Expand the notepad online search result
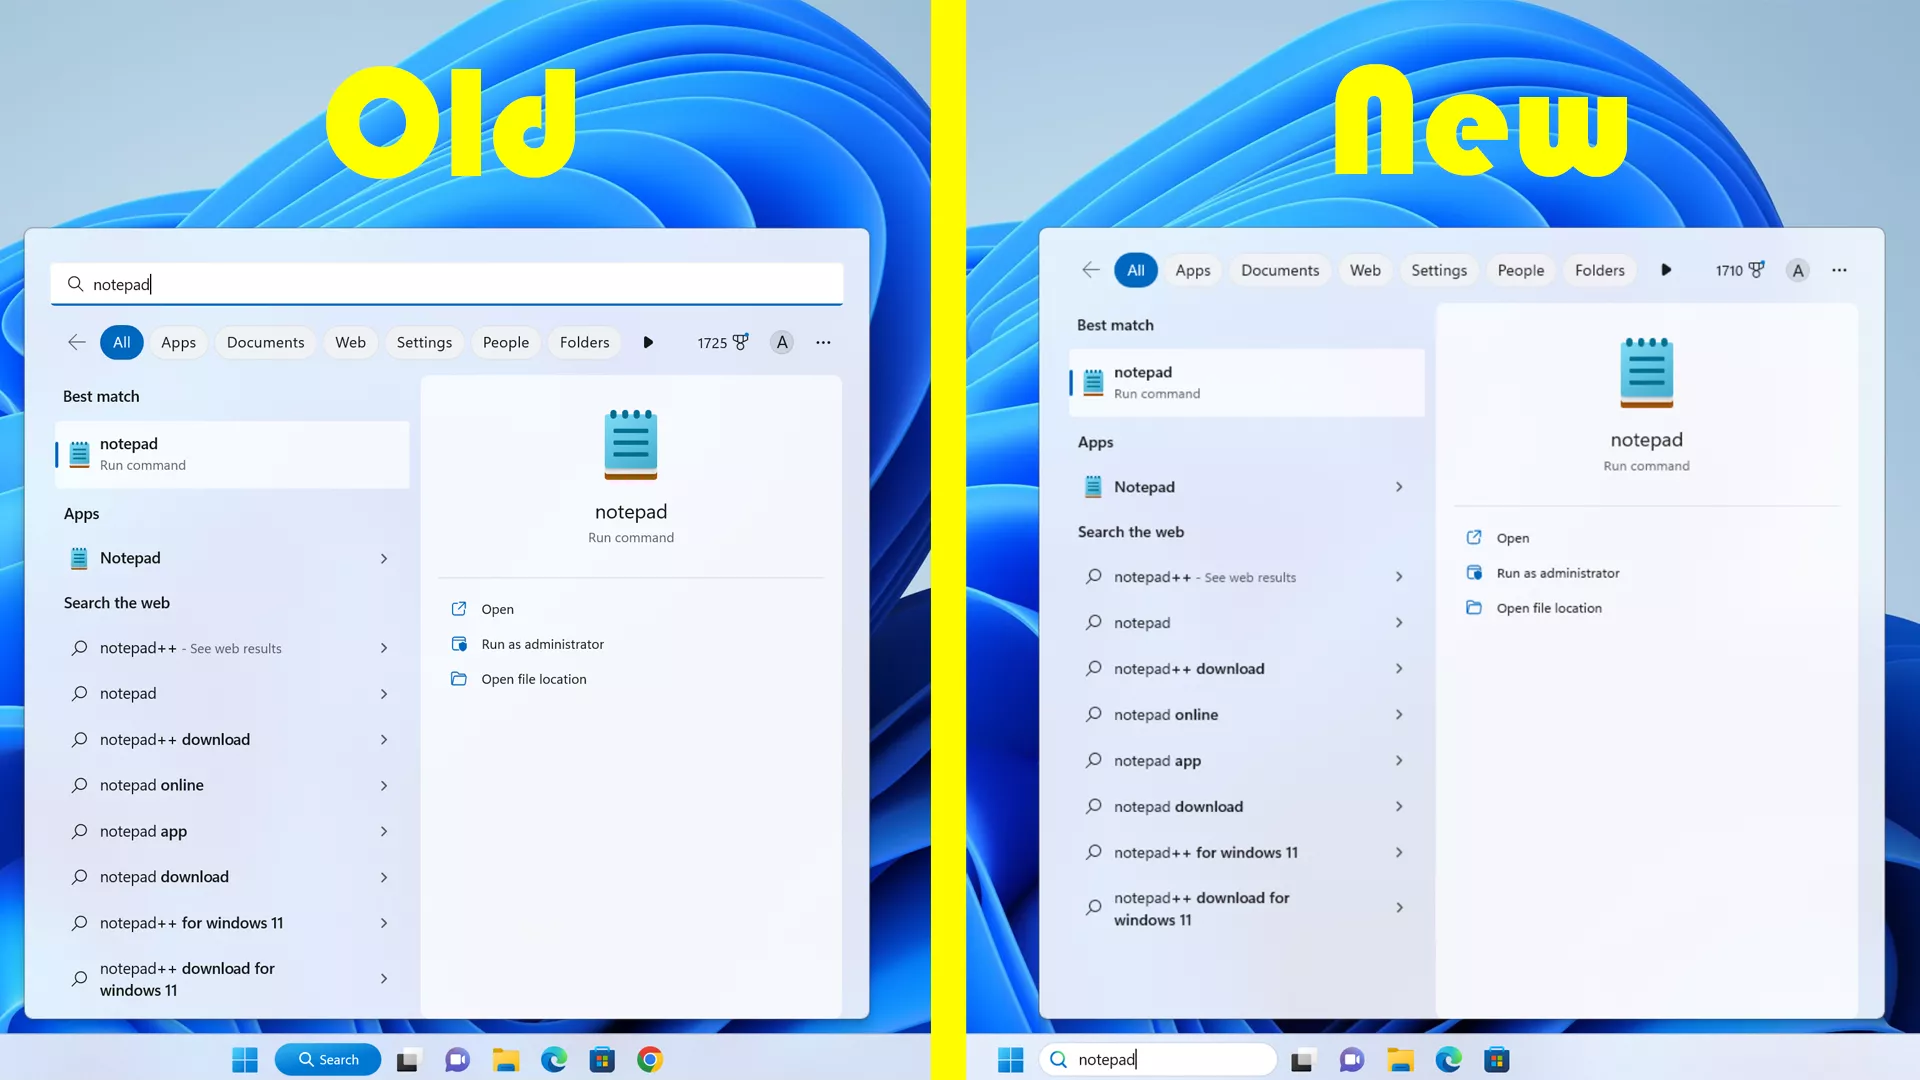1920x1080 pixels. 1398,713
